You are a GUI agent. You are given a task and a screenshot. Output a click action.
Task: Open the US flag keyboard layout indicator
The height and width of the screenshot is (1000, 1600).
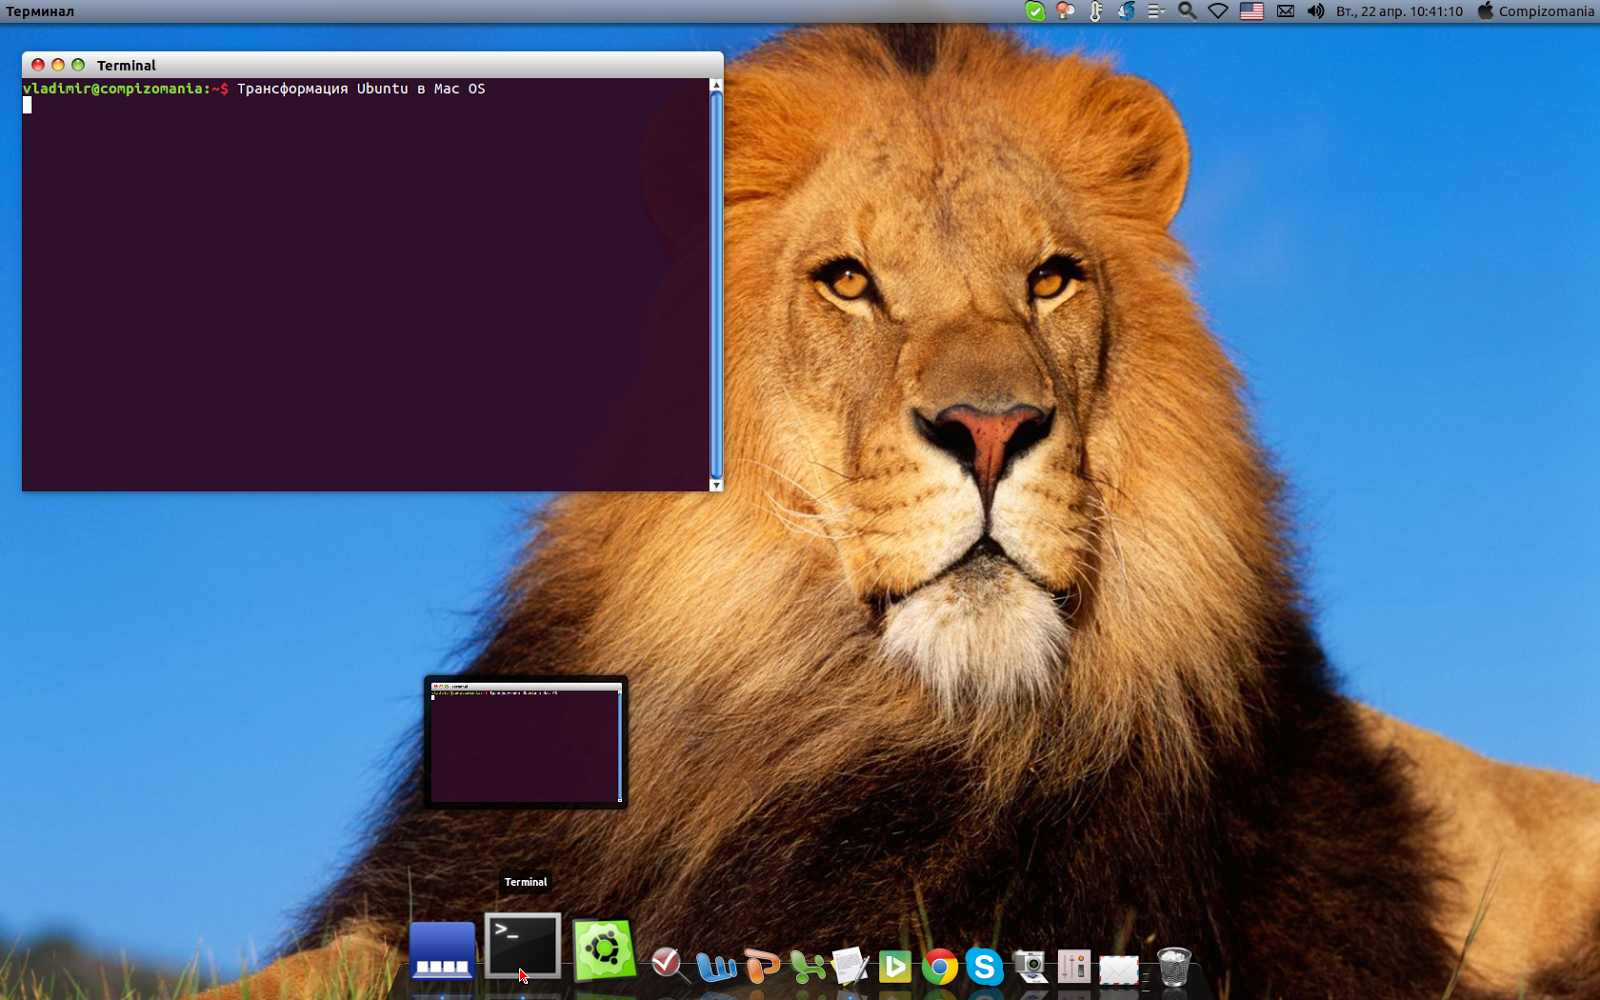click(1252, 11)
